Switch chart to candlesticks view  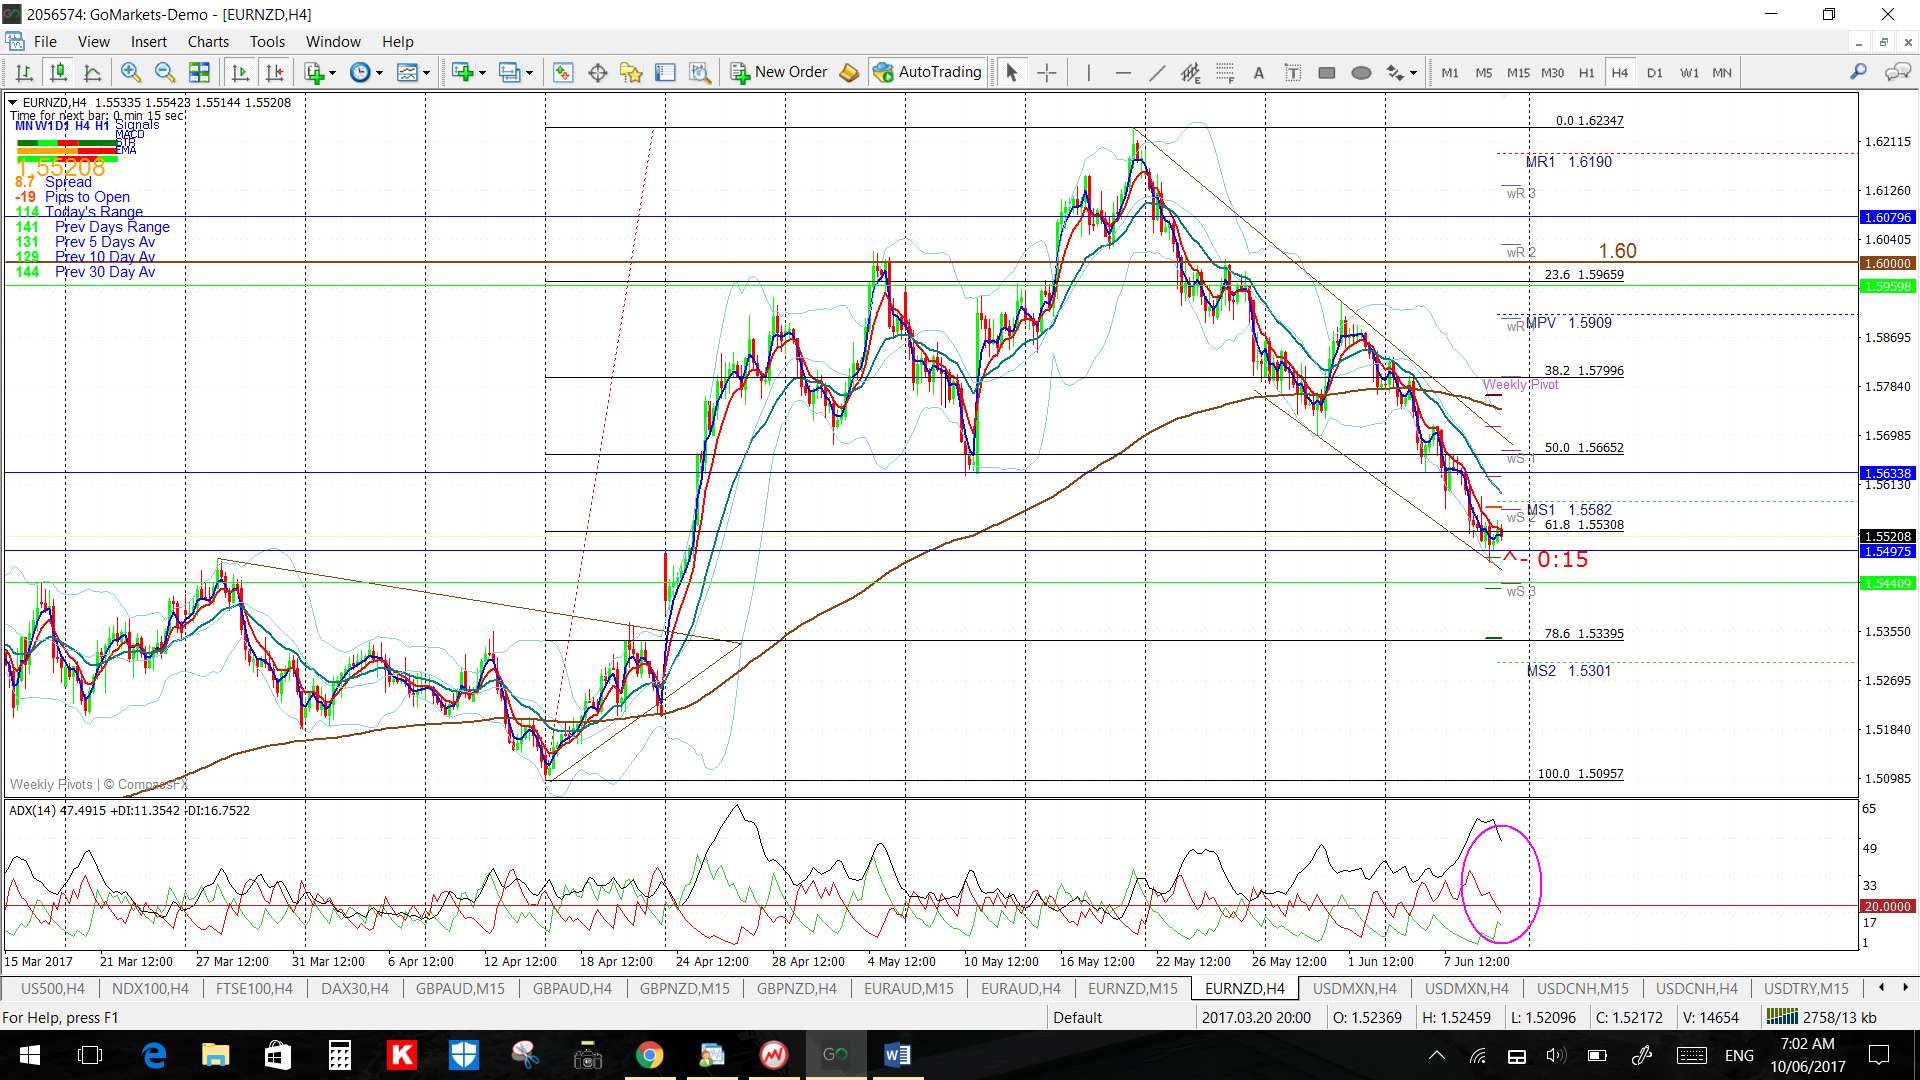coord(58,72)
